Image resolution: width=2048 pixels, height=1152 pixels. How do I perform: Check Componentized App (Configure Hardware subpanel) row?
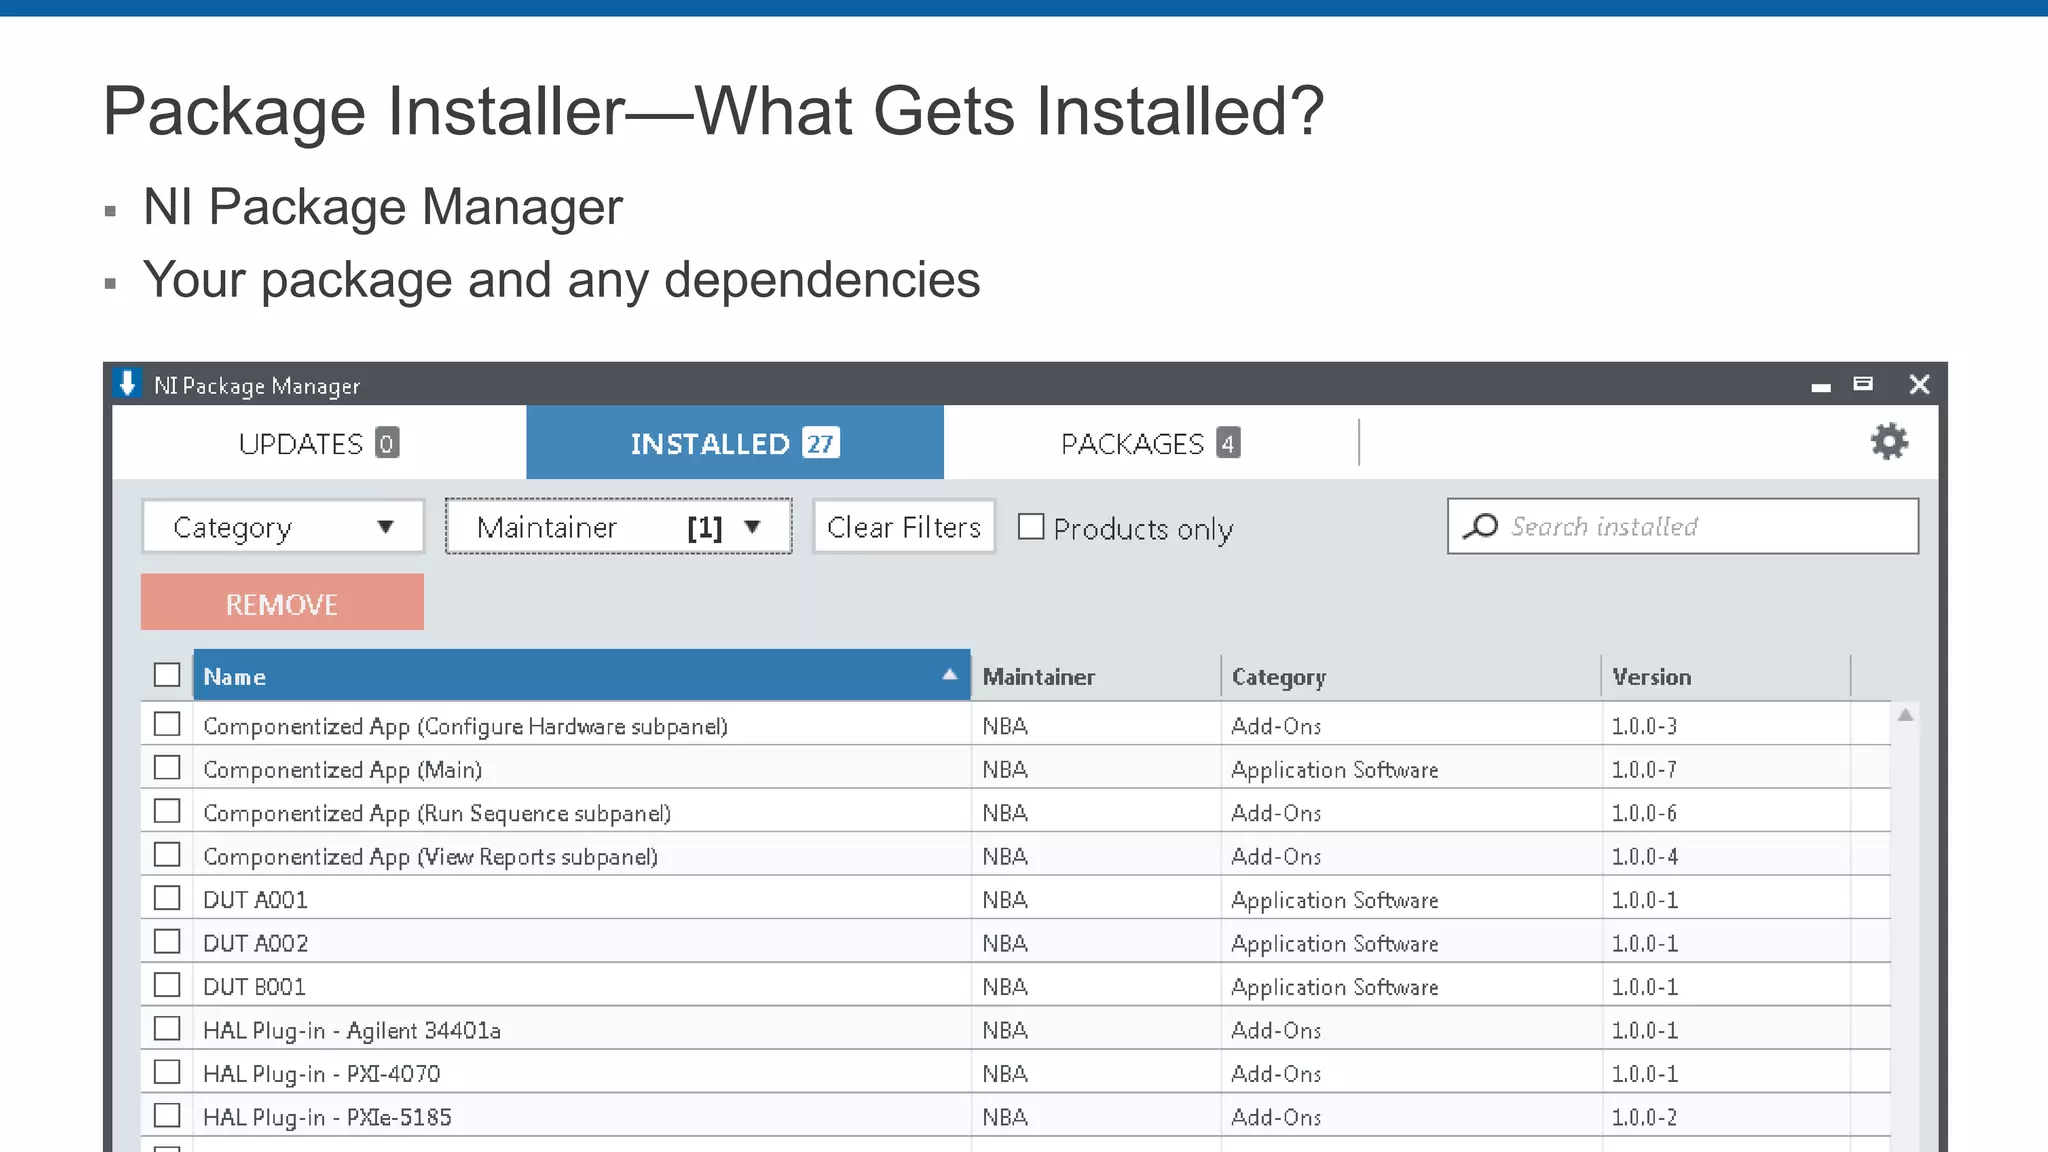[x=167, y=724]
